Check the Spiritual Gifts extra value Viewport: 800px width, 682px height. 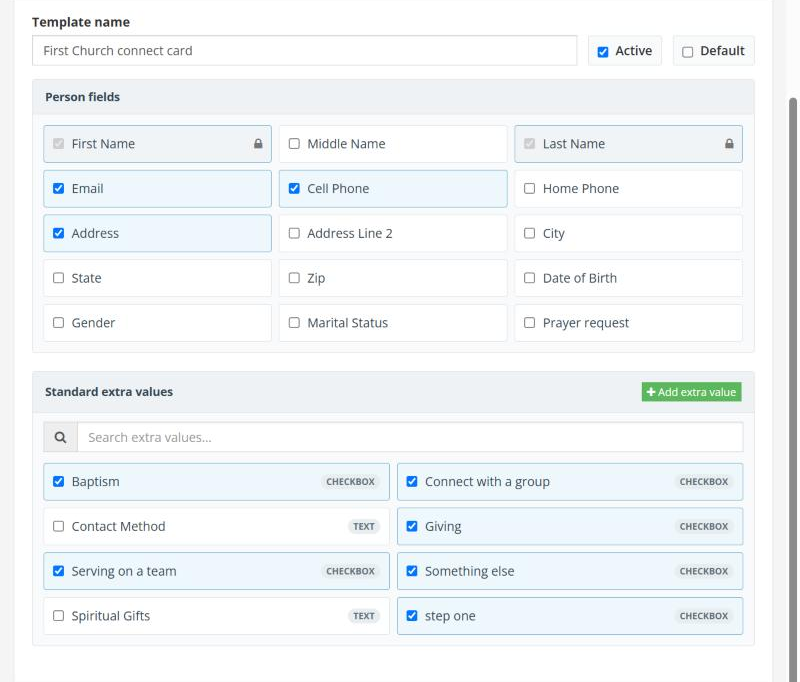tap(59, 616)
